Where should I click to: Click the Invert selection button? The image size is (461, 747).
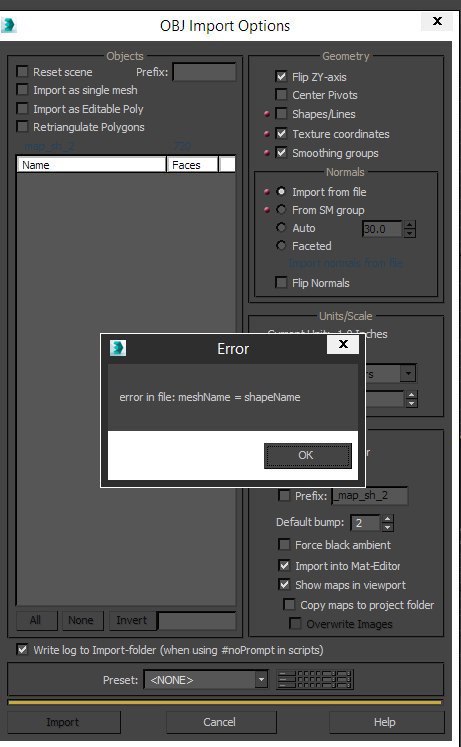click(x=132, y=620)
